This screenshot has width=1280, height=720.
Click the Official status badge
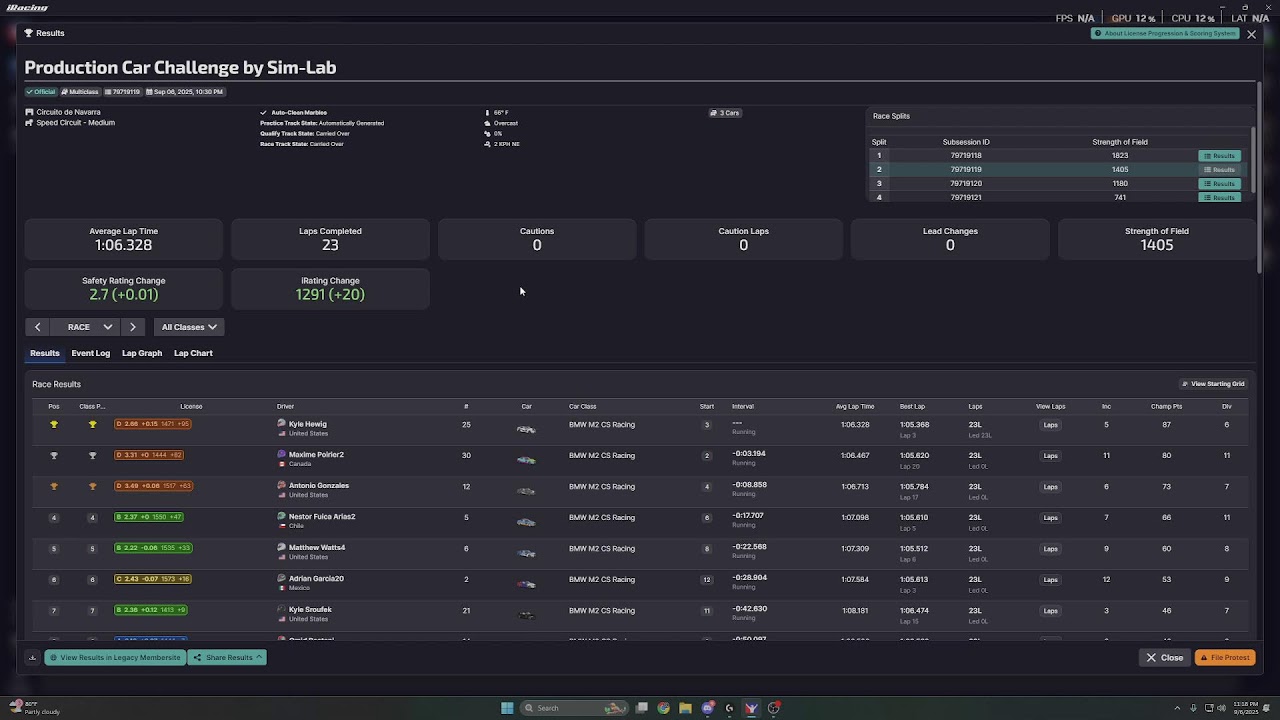click(41, 92)
